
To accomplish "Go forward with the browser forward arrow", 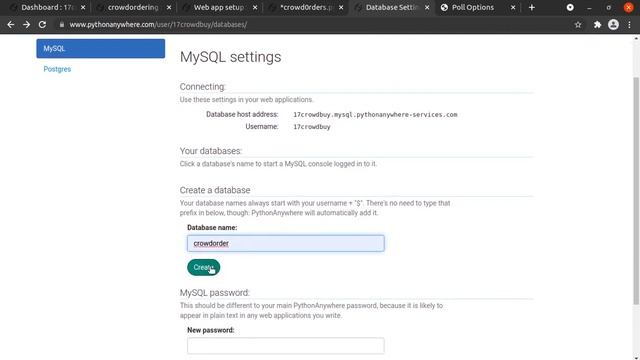I will (x=27, y=24).
